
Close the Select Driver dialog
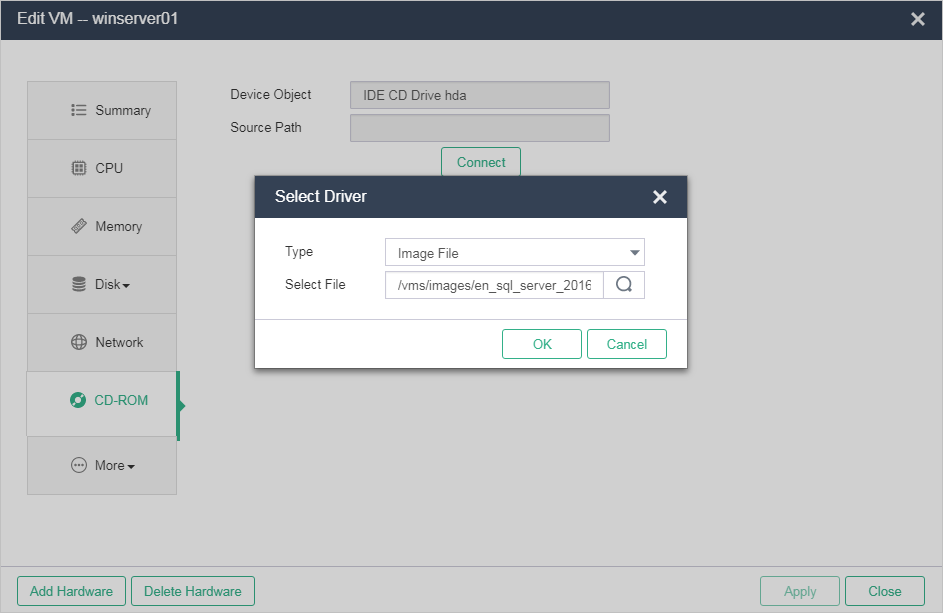click(x=660, y=197)
